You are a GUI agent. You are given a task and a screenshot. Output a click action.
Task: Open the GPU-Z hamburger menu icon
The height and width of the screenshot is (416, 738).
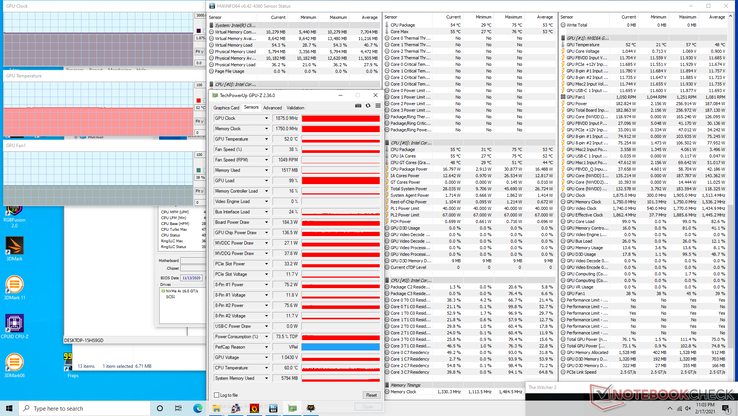click(x=377, y=106)
